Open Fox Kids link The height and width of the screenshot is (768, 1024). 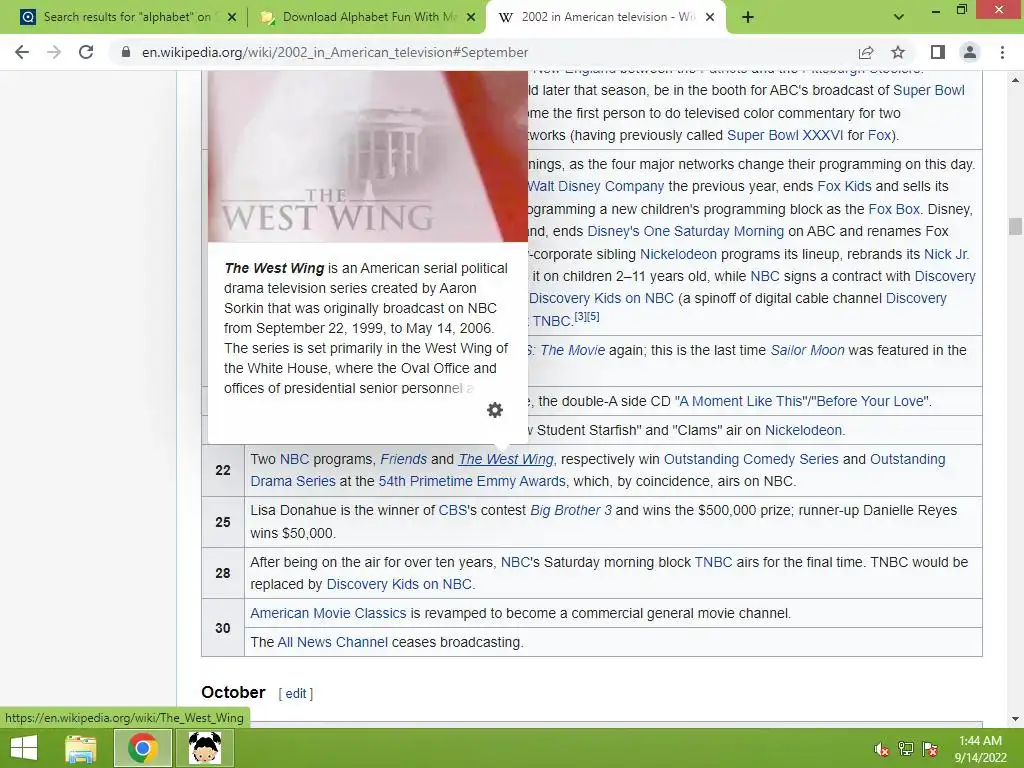pos(844,186)
